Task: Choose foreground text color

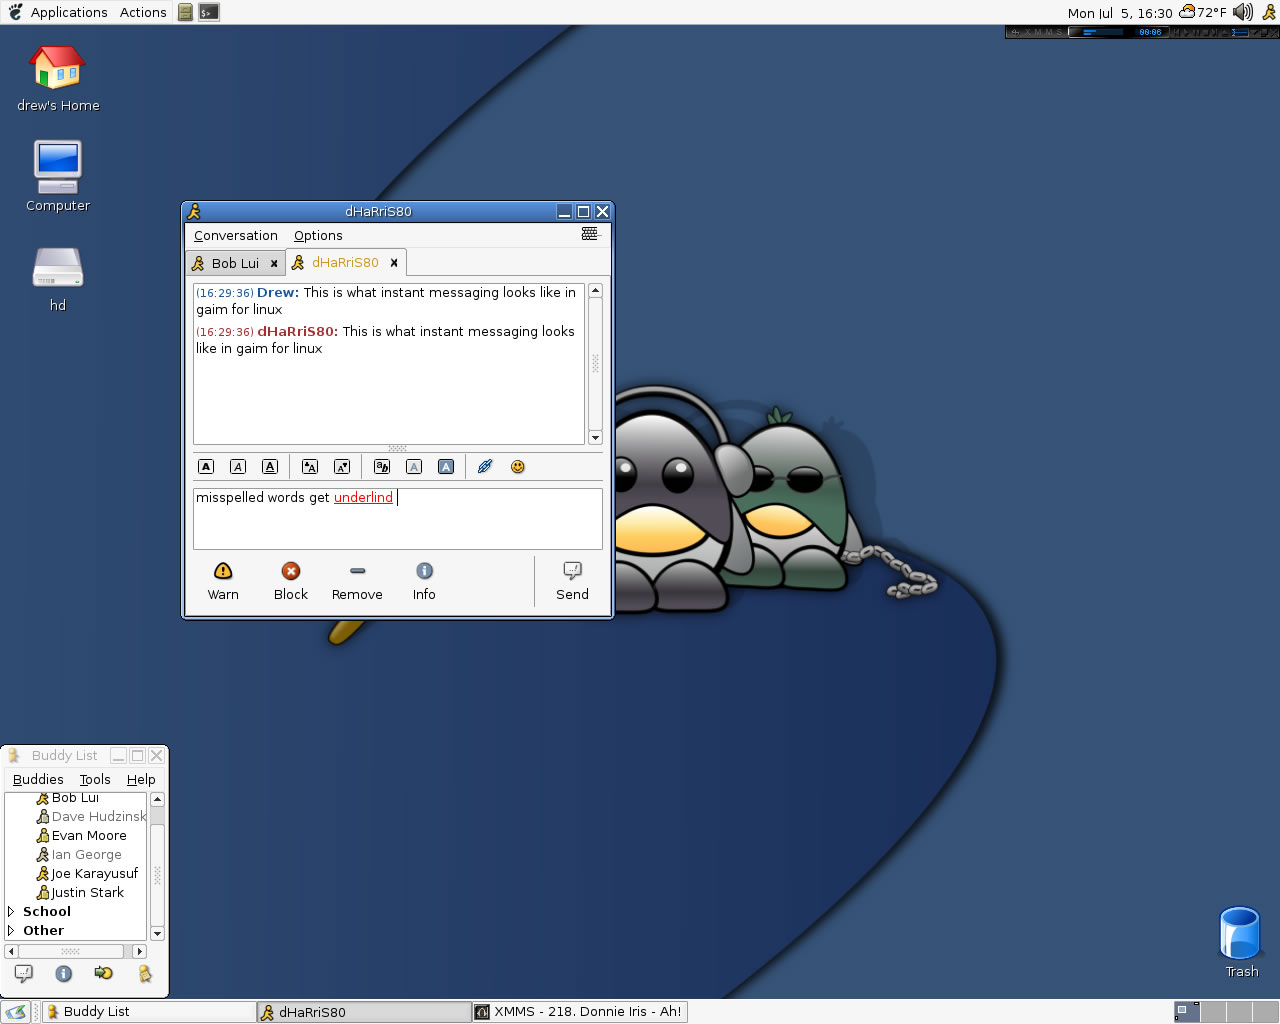Action: pos(414,467)
